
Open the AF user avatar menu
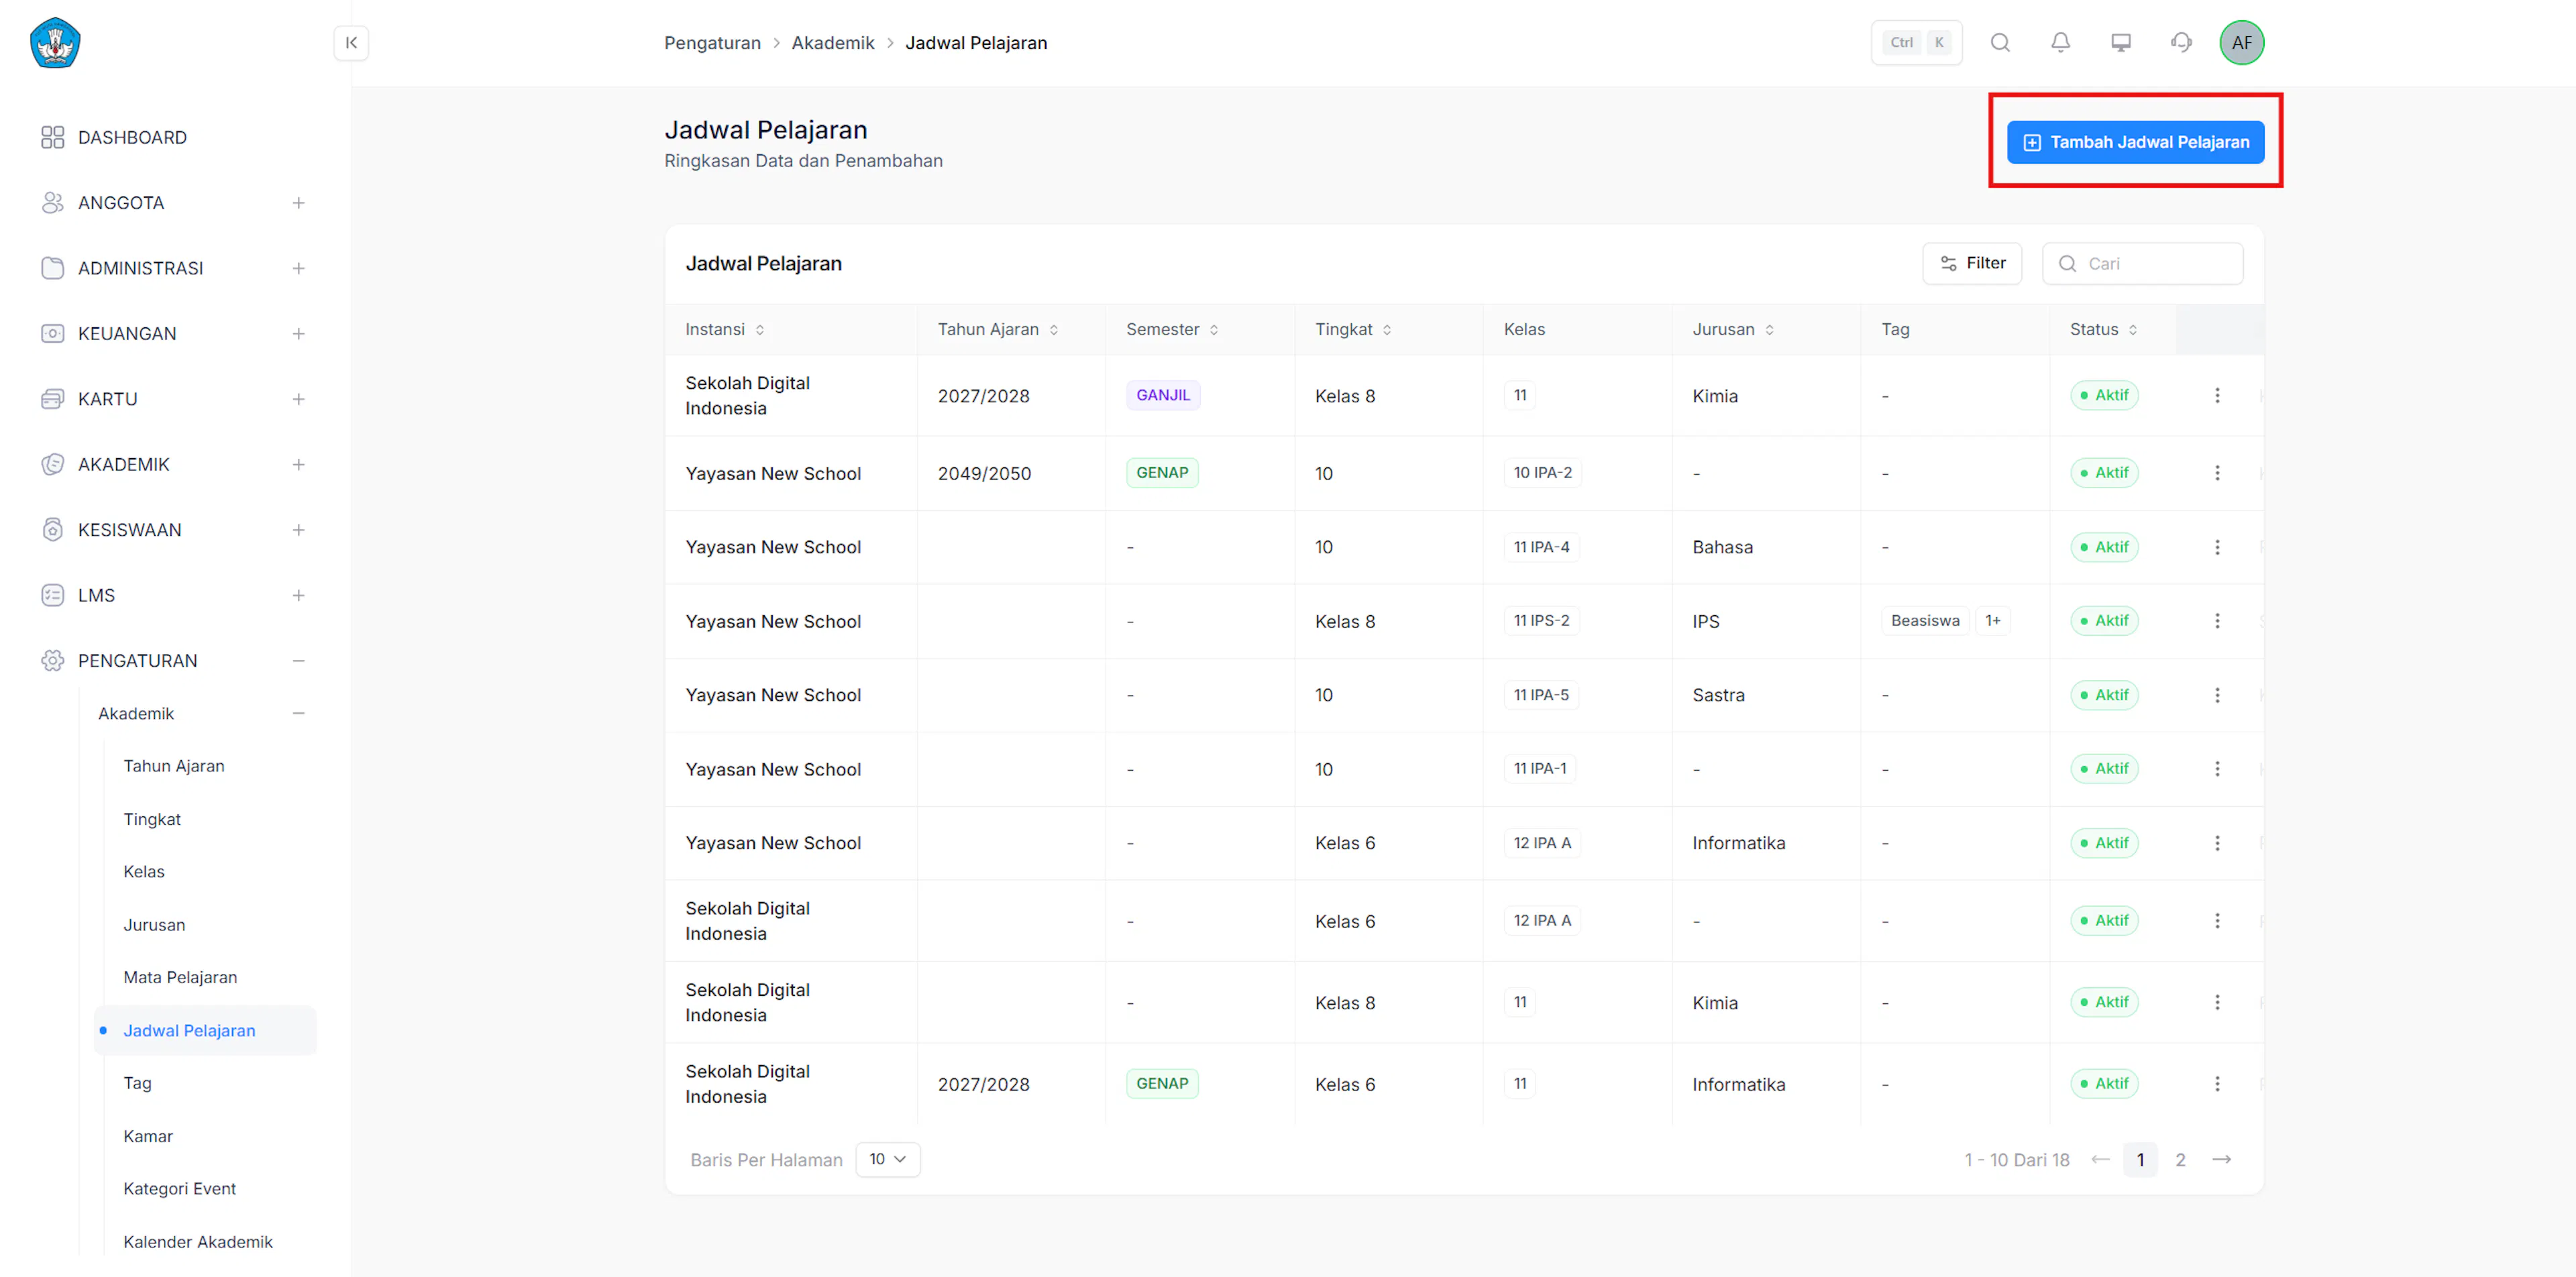tap(2242, 43)
